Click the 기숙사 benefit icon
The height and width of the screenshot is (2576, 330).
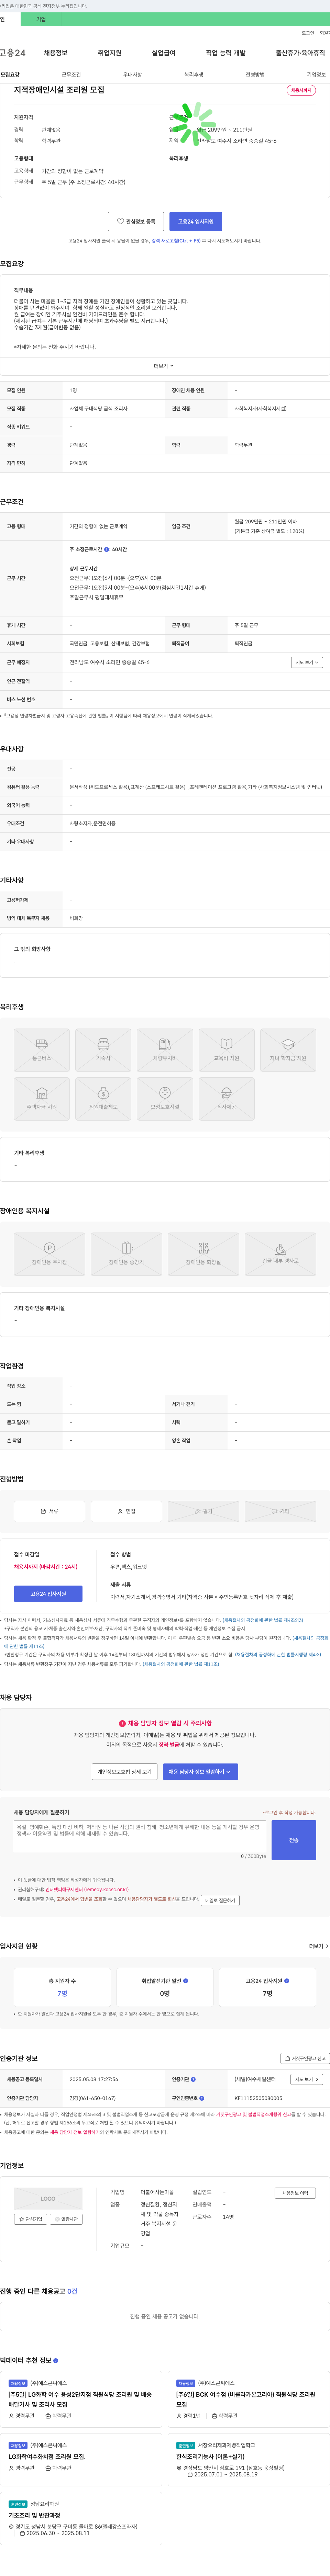[103, 1049]
